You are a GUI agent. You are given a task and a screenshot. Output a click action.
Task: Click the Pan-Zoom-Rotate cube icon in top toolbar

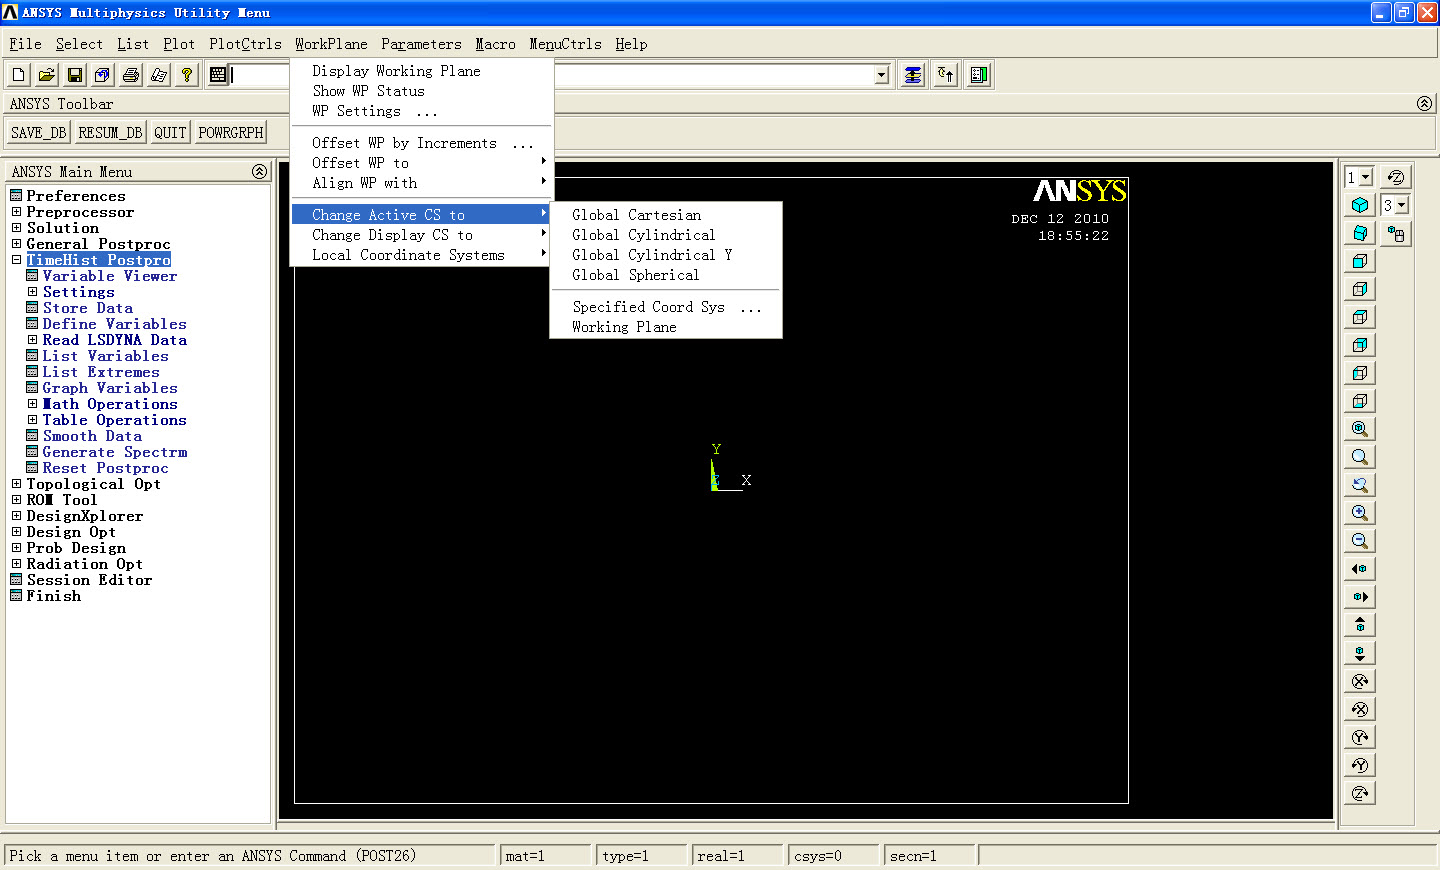click(x=103, y=75)
